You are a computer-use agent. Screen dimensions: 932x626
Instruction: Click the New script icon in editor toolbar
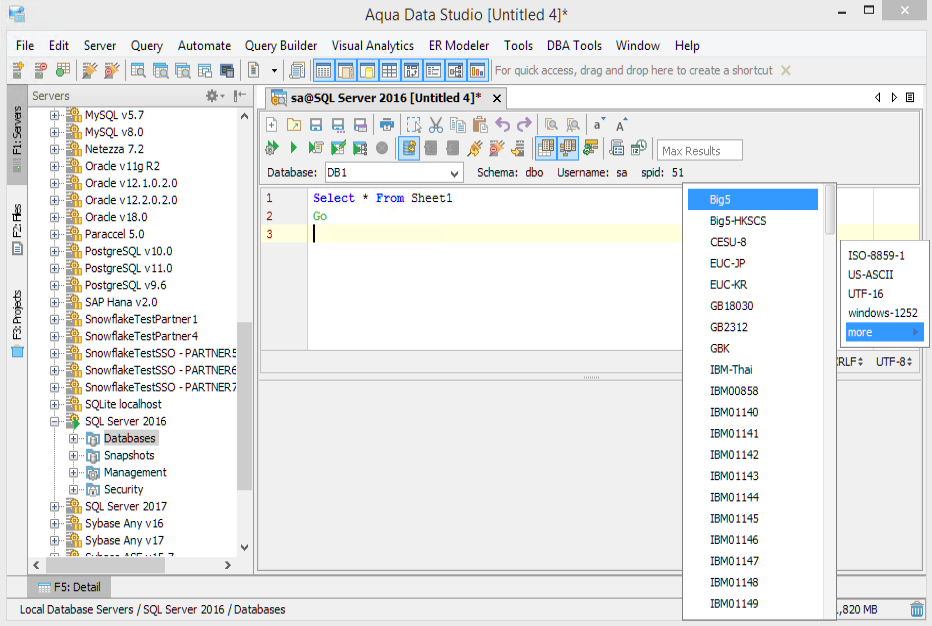pos(271,125)
